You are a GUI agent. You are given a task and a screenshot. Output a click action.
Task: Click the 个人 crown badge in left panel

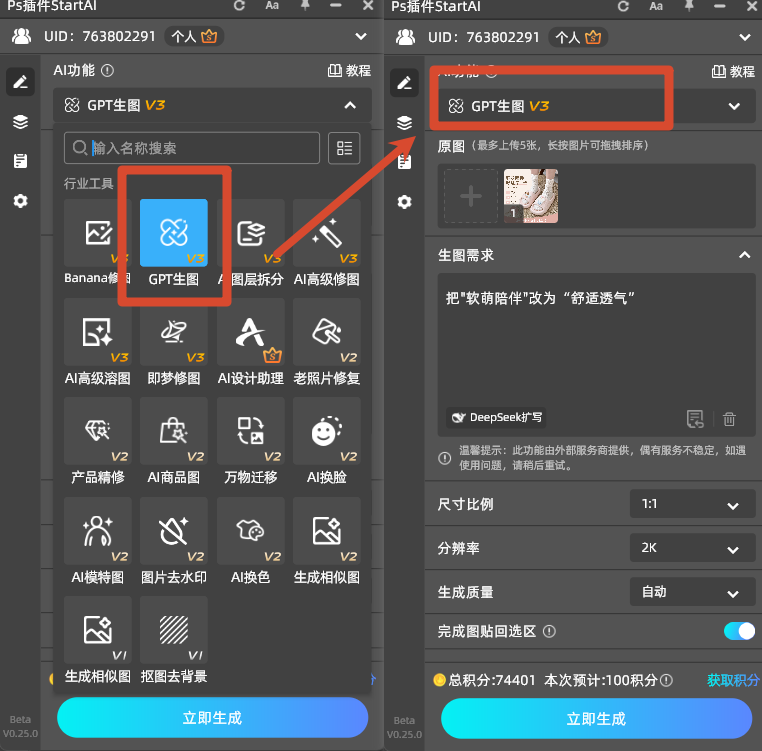point(194,36)
